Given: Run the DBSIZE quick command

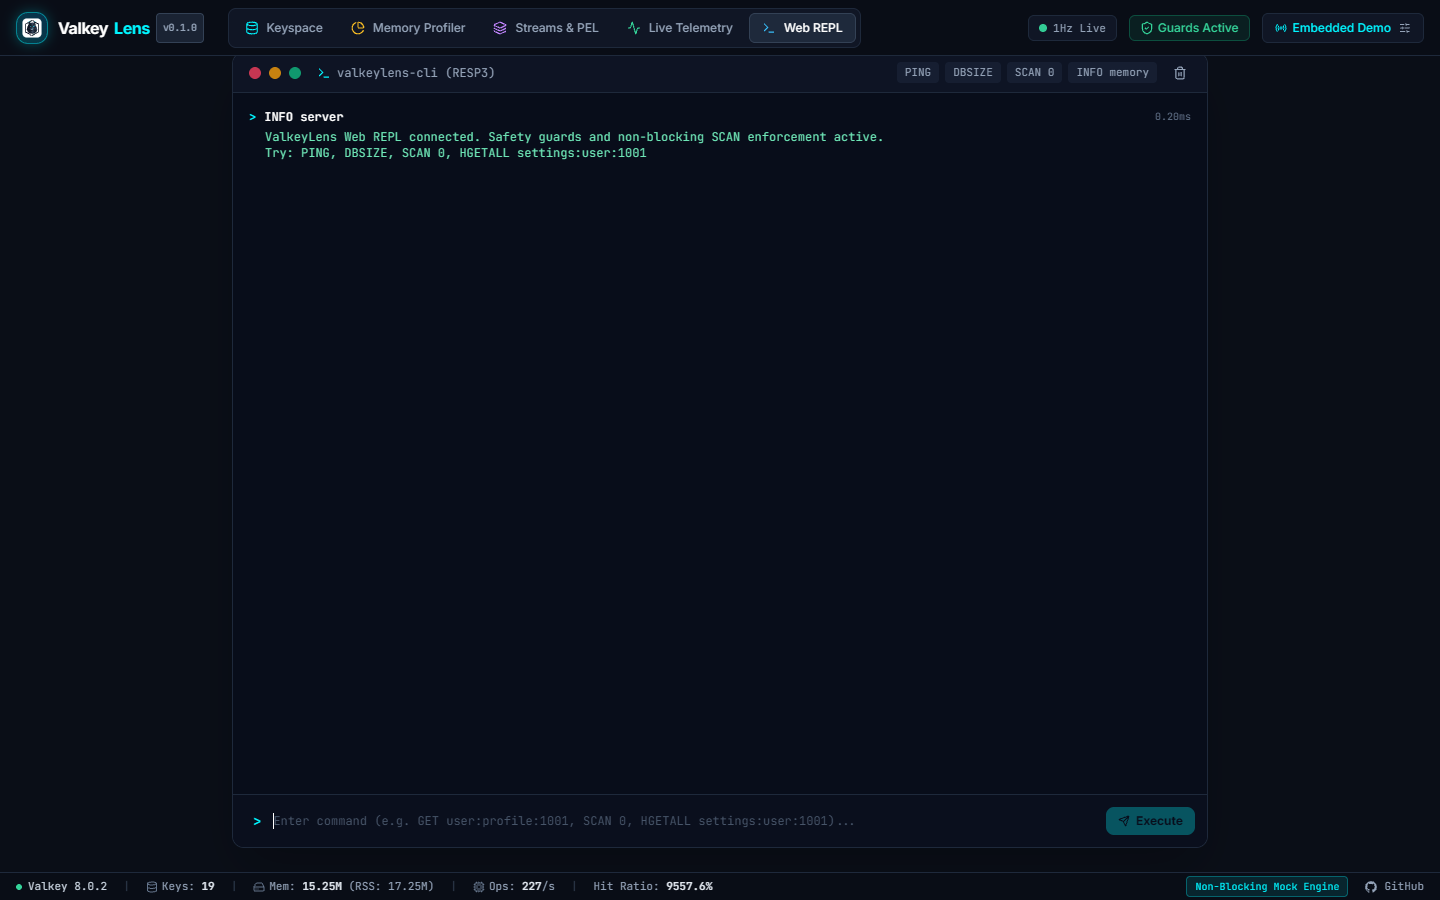Looking at the screenshot, I should pyautogui.click(x=973, y=73).
